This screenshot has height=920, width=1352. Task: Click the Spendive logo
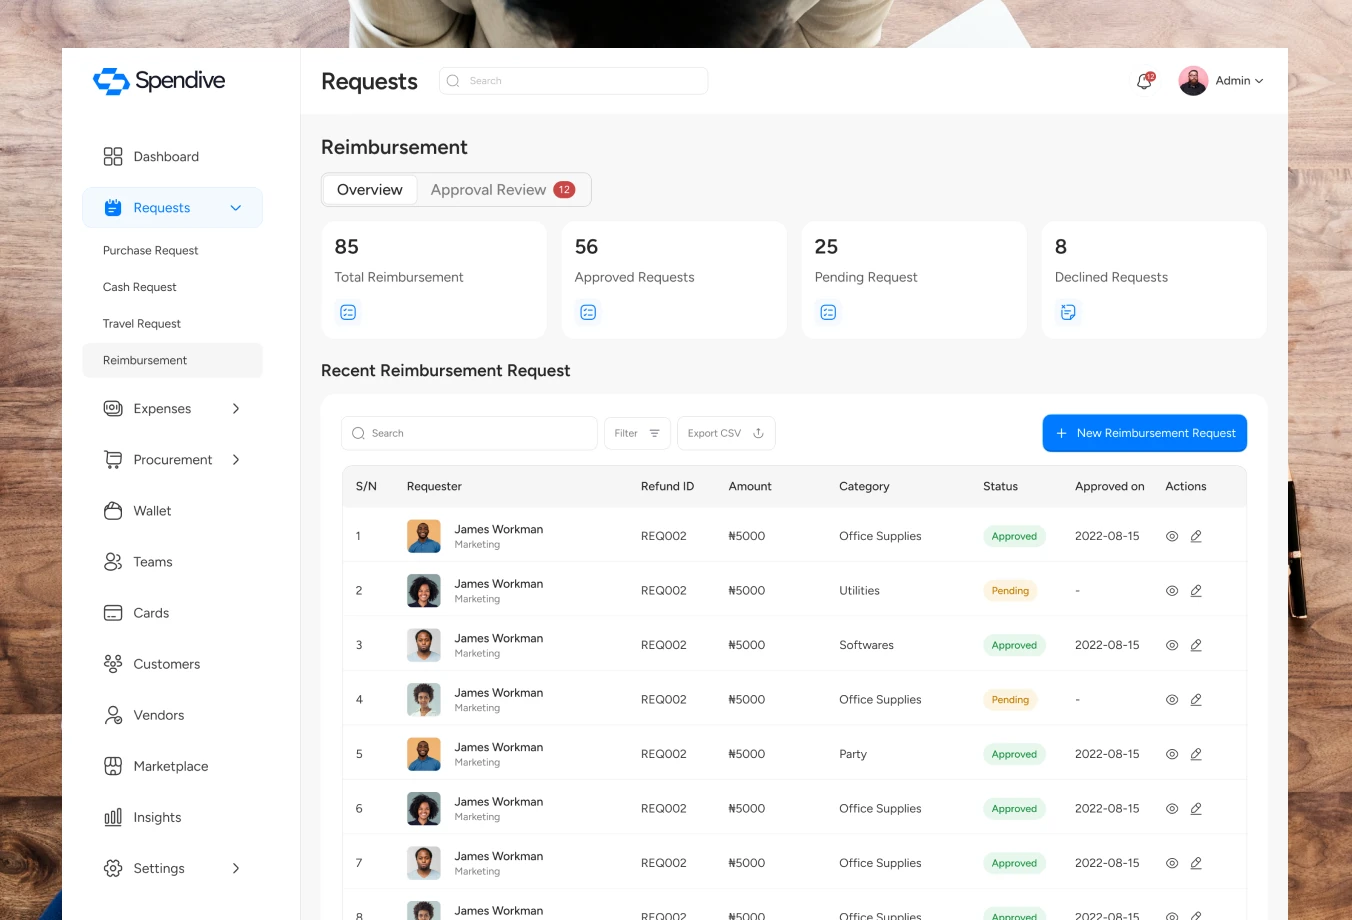click(159, 81)
